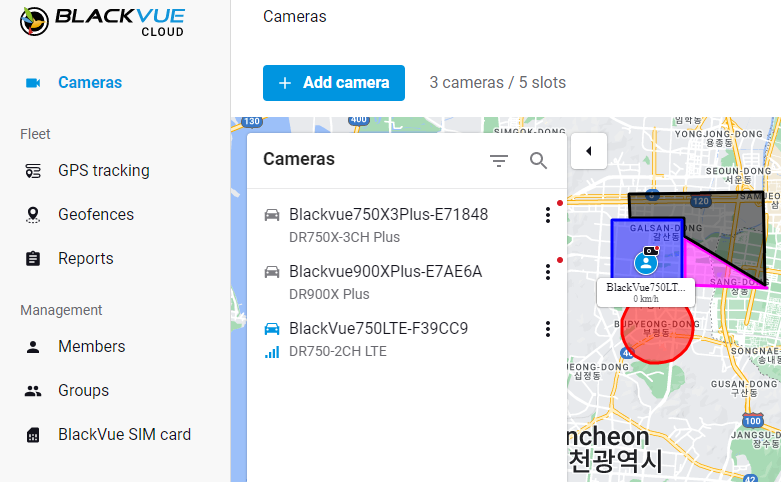Click the SIM card icon
The height and width of the screenshot is (482, 781).
[x=33, y=435]
